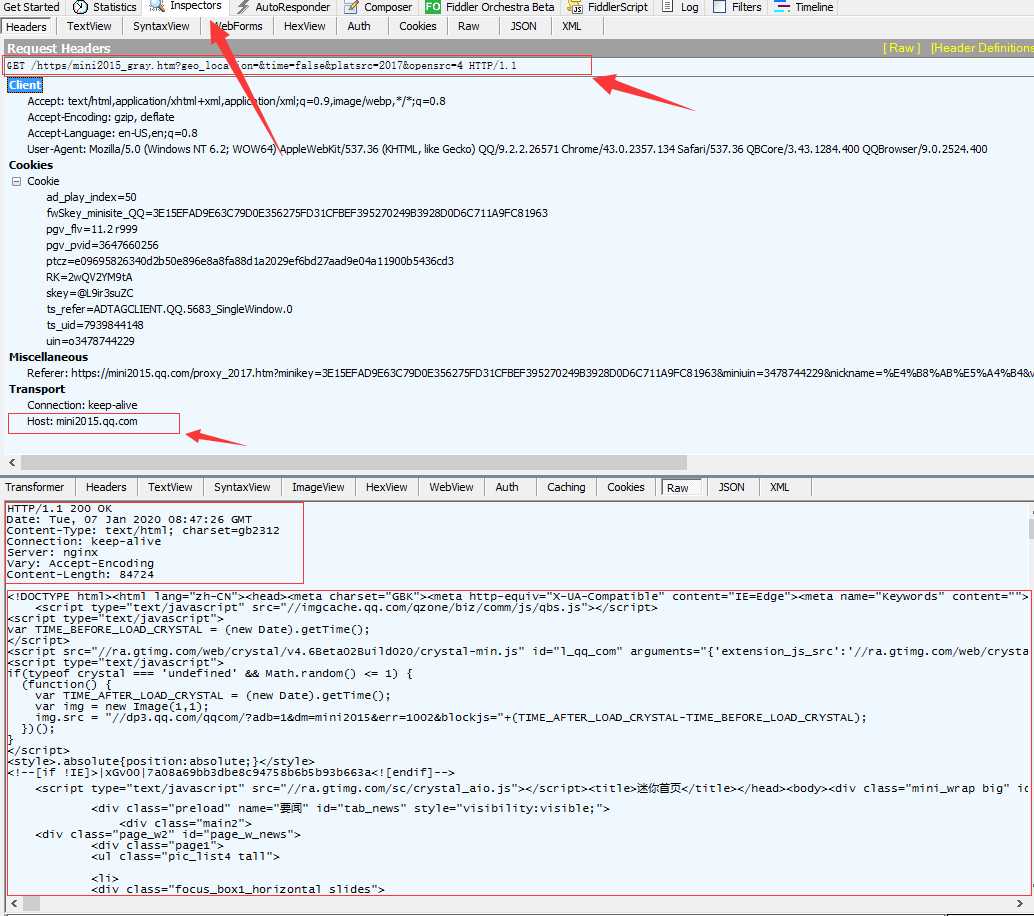Select the fwSkey_minisite_QQ cookie row
Viewport: 1034px width, 916px height.
[x=297, y=213]
